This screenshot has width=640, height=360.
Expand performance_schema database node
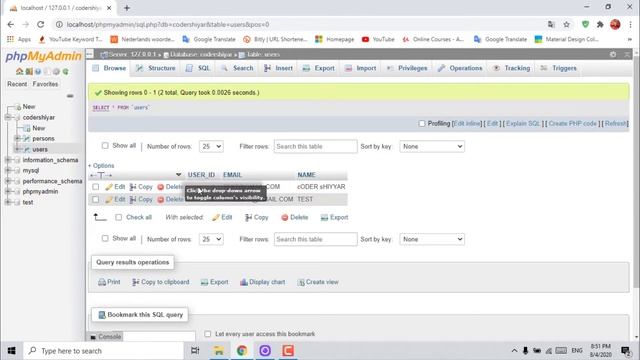coord(8,181)
